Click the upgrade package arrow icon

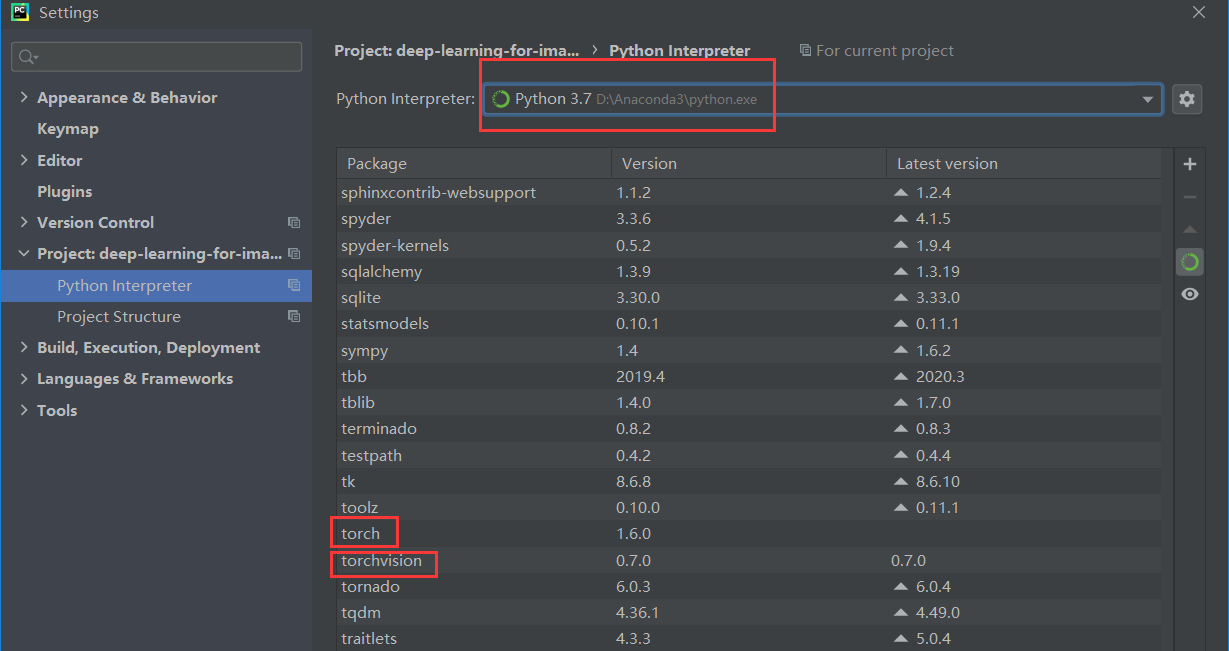(x=1189, y=230)
